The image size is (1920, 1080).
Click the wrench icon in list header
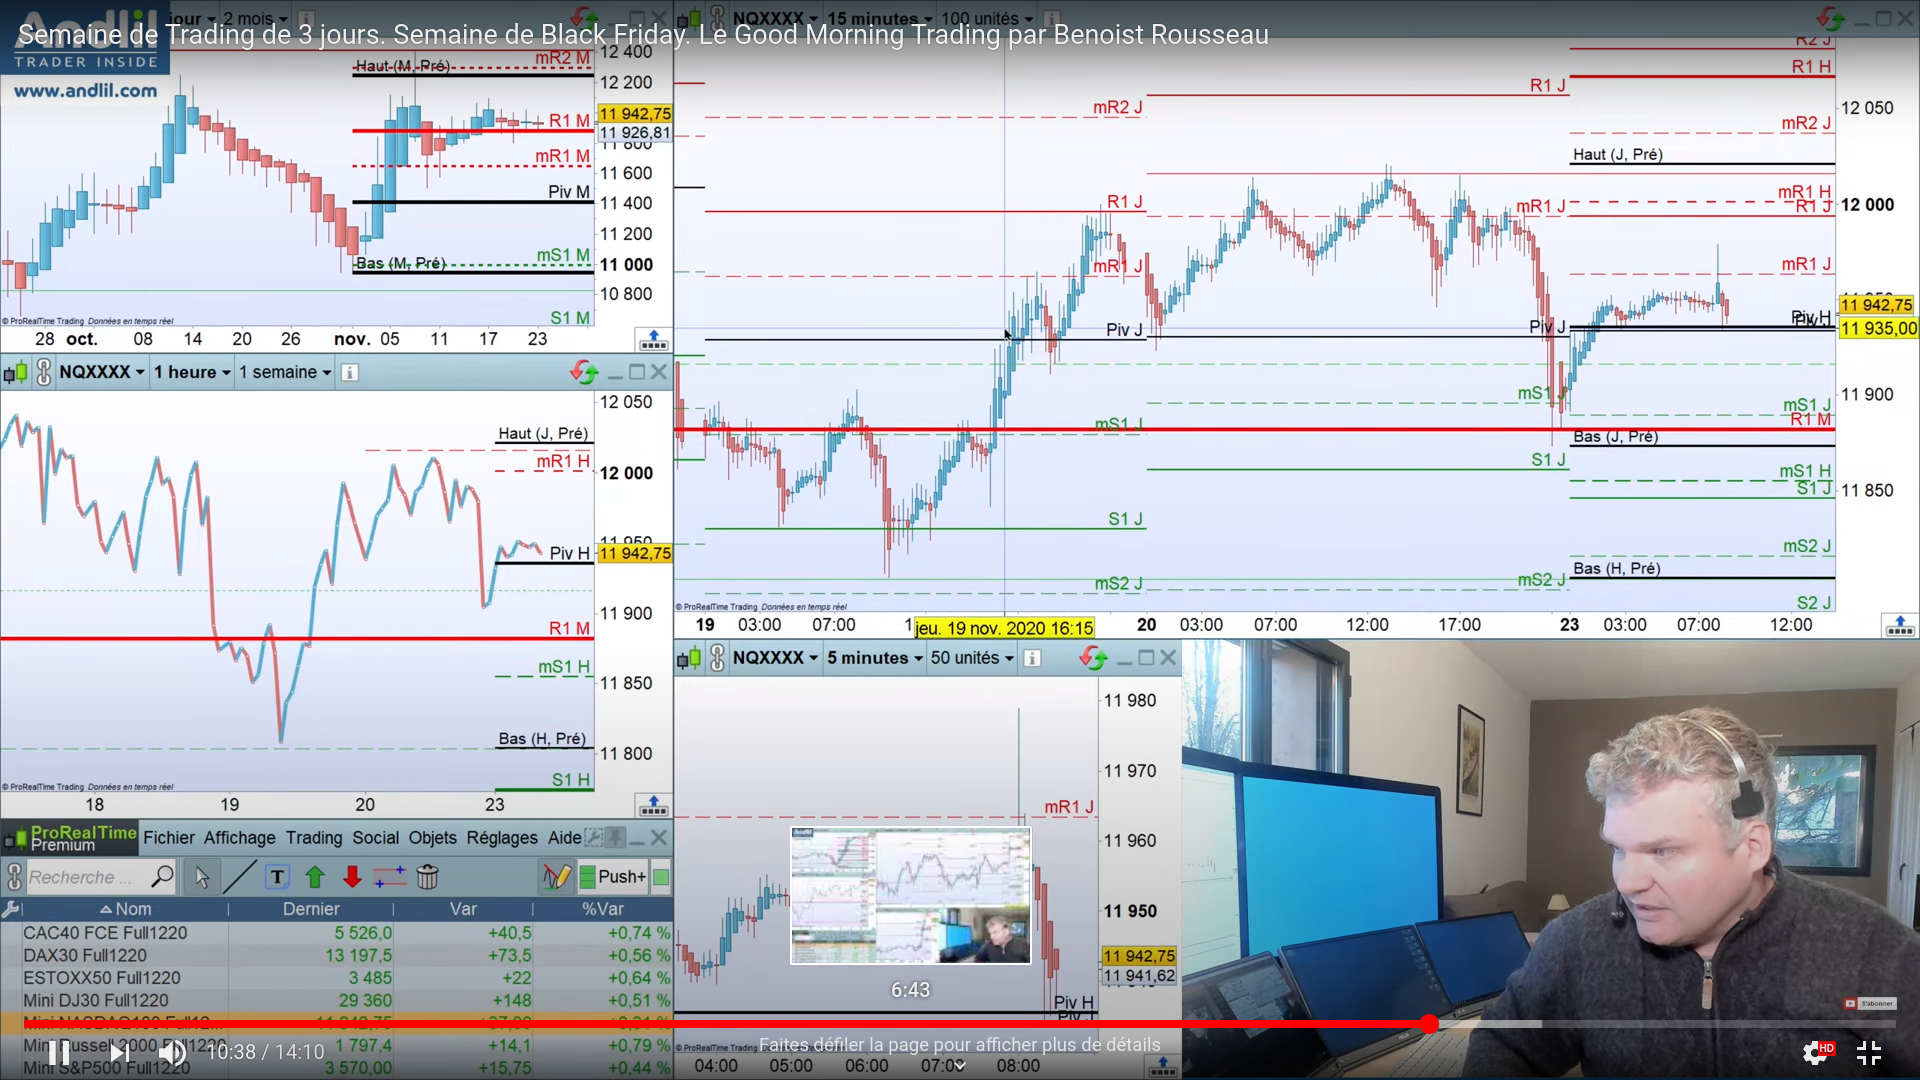11,909
